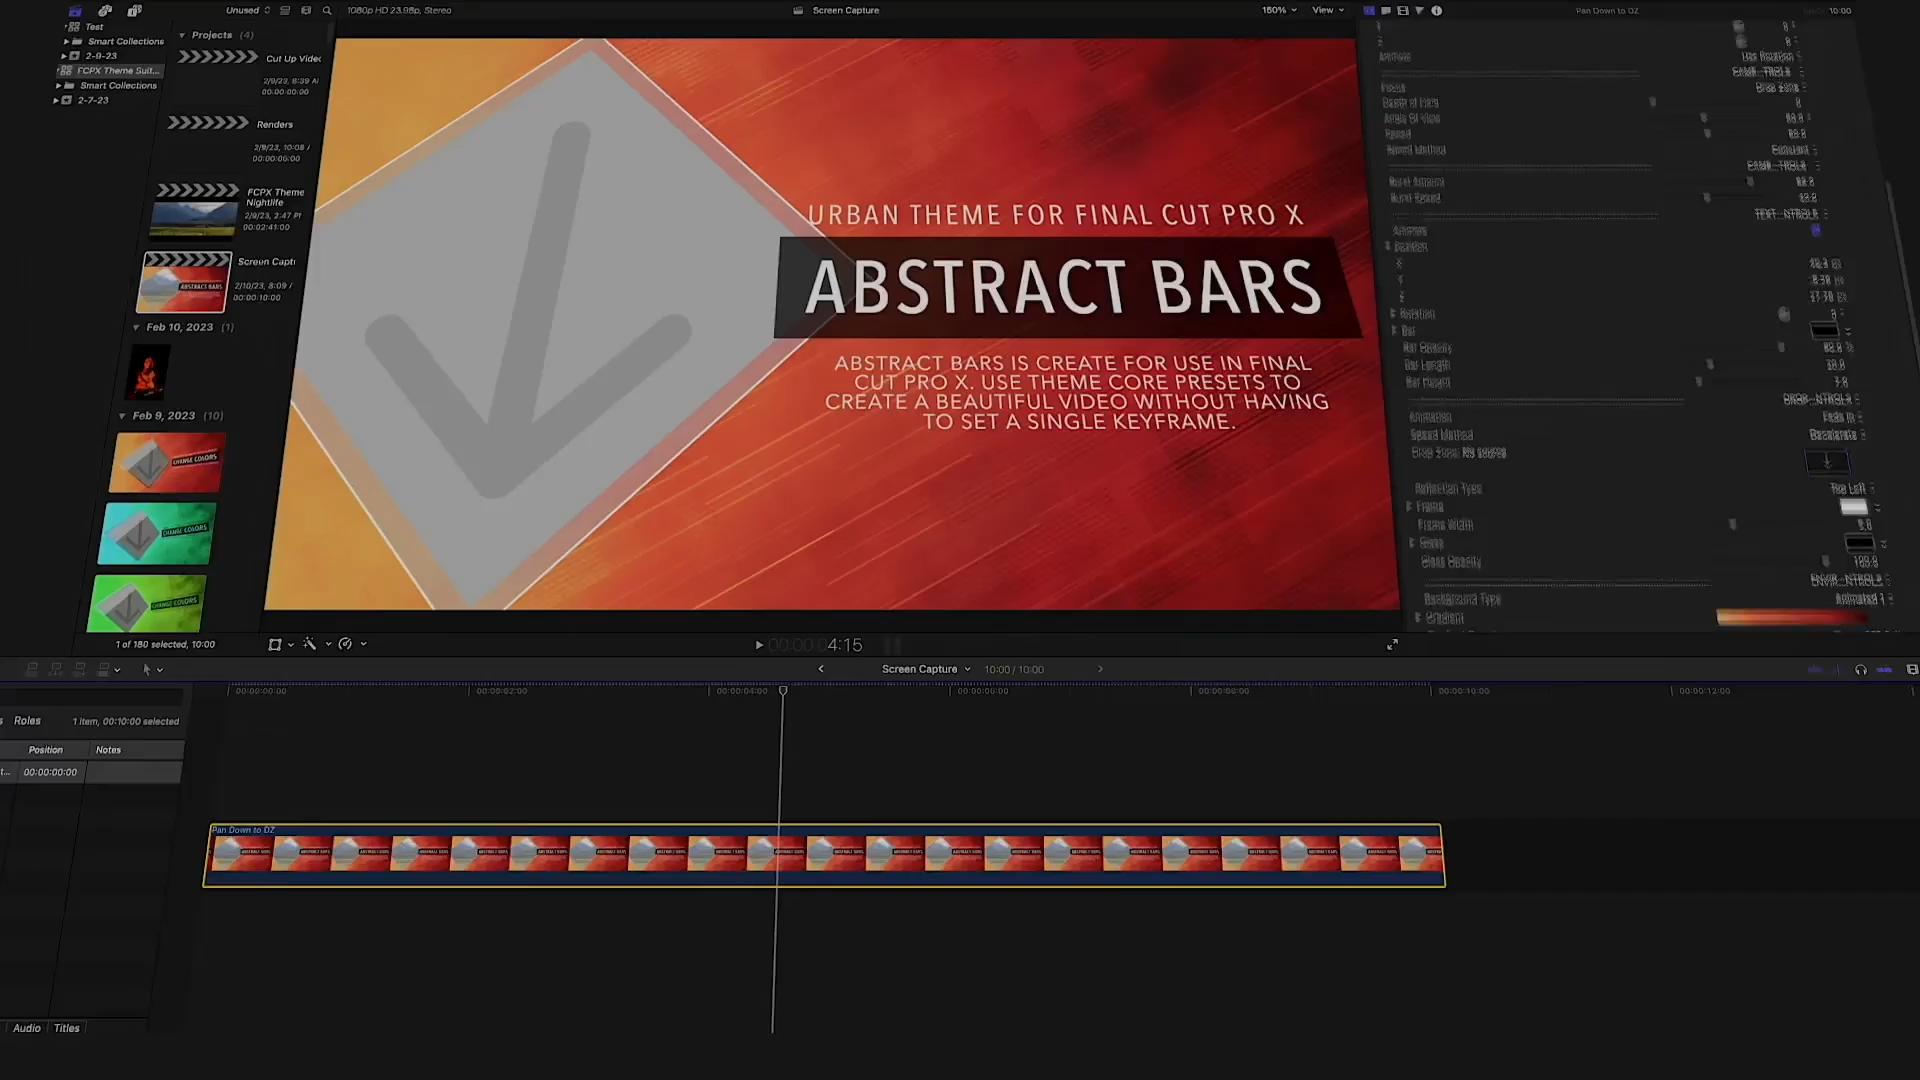This screenshot has width=1920, height=1080.
Task: Open the Titles and Generators sidebar
Action: [134, 11]
